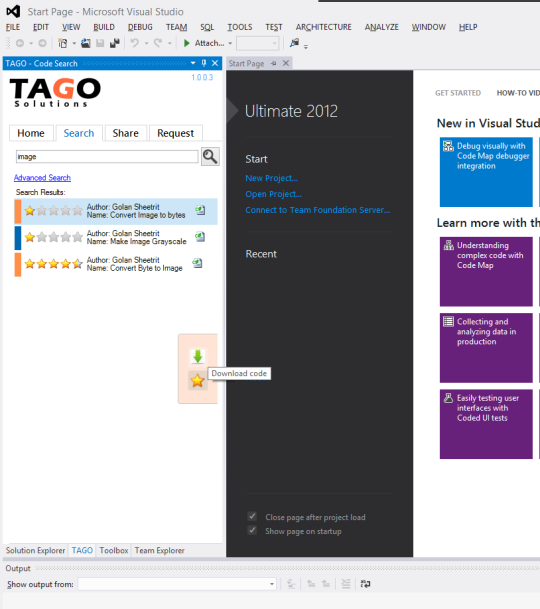
Task: Click Find Message in Code Output icon
Action: pos(291,583)
